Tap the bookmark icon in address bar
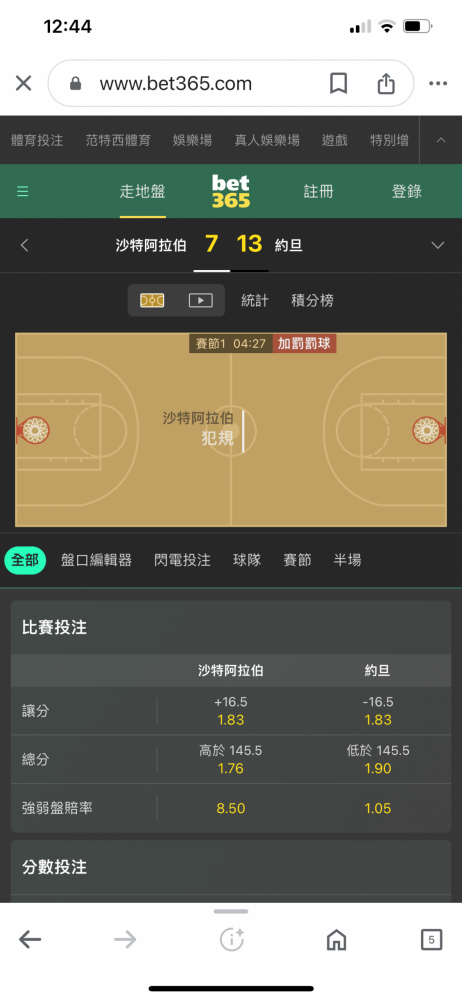The height and width of the screenshot is (1000, 462). click(338, 84)
